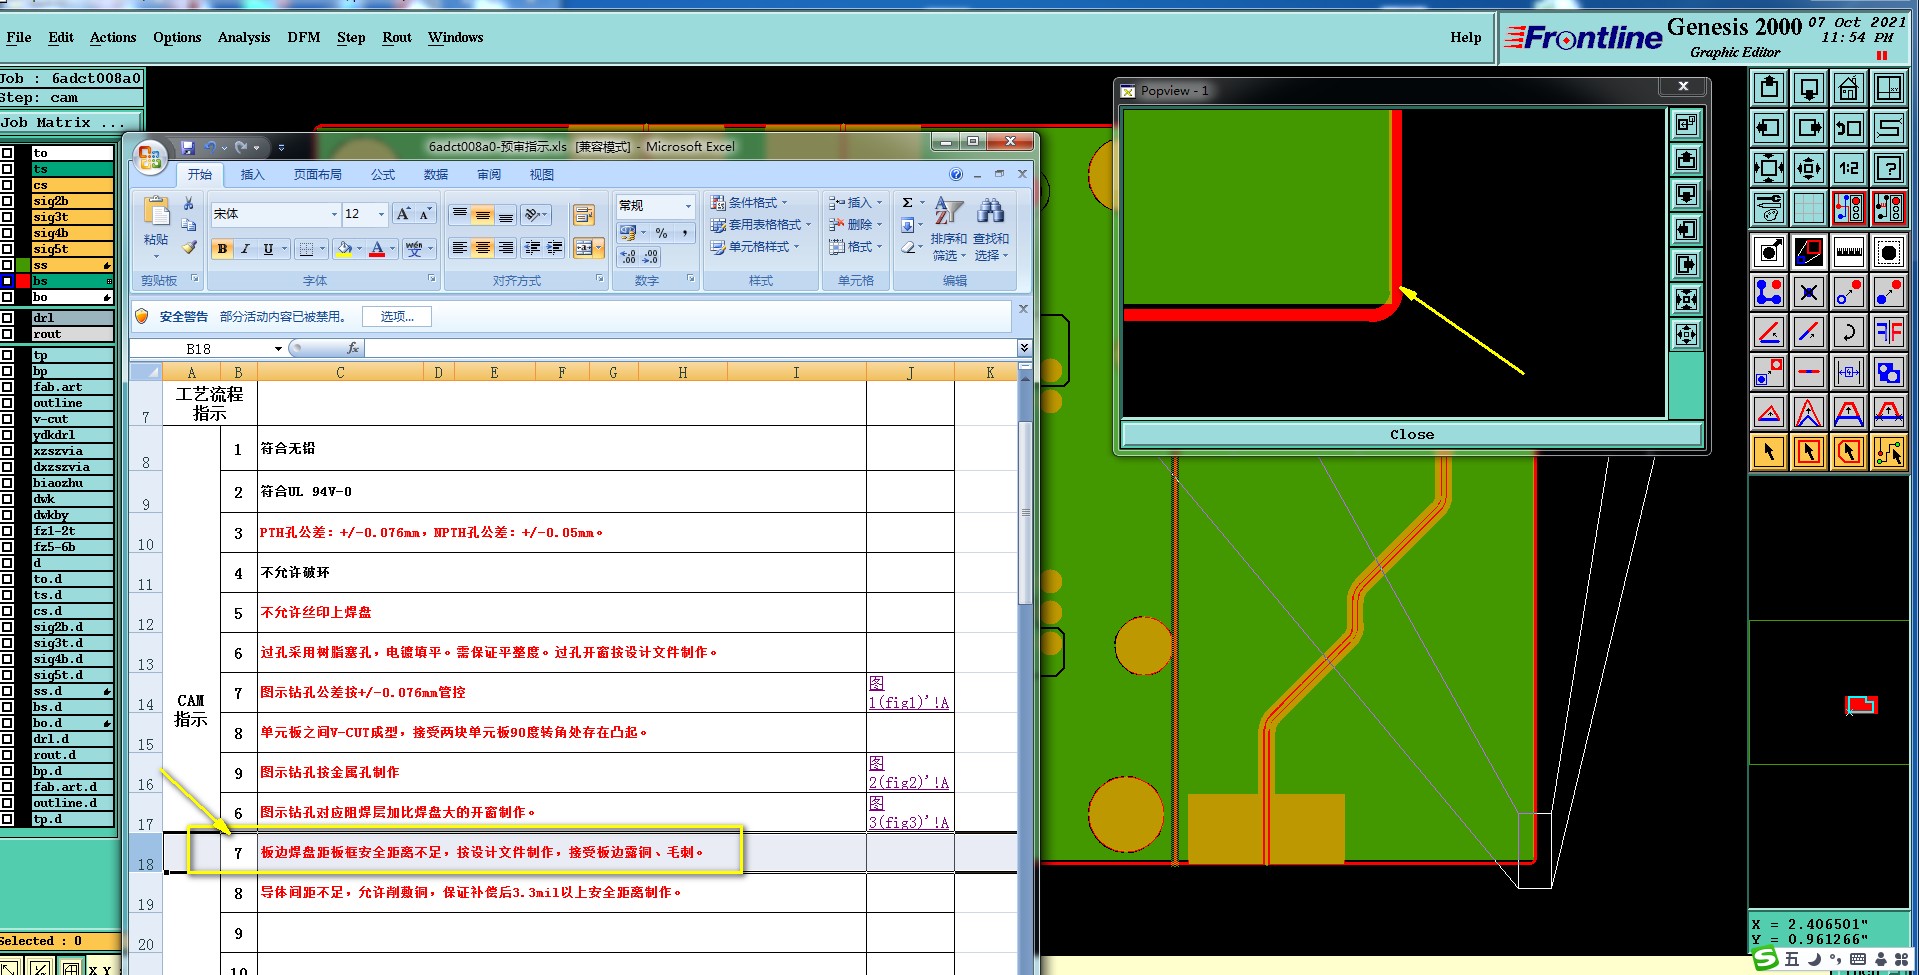Toggle the checkbox for layer bs
Image resolution: width=1919 pixels, height=975 pixels.
click(7, 281)
